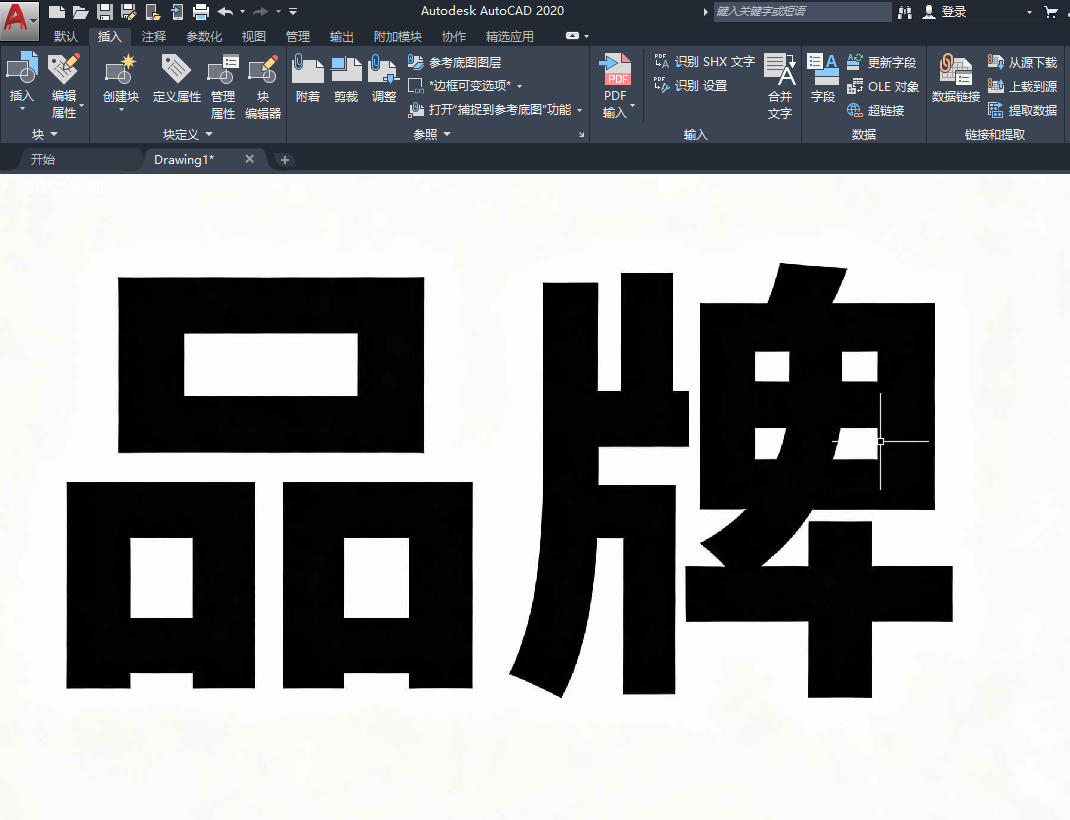Open the Reference panel dialog launcher arrow

tap(581, 135)
